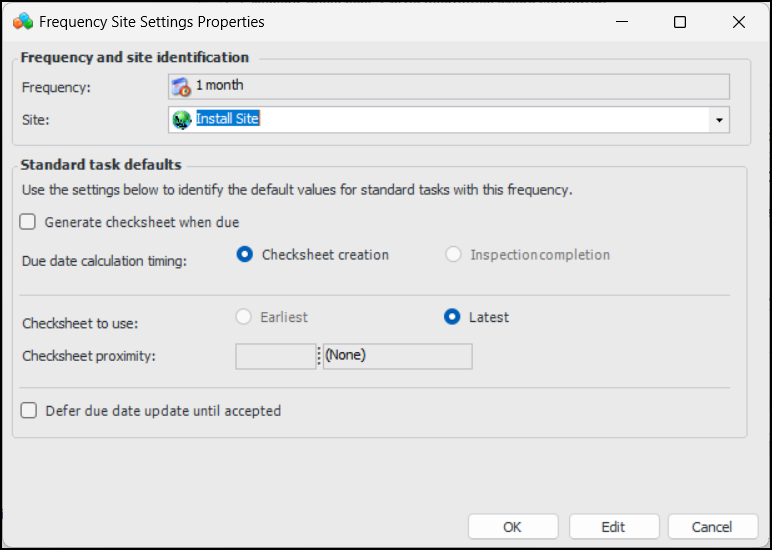Minimize the properties dialog window

(621, 21)
